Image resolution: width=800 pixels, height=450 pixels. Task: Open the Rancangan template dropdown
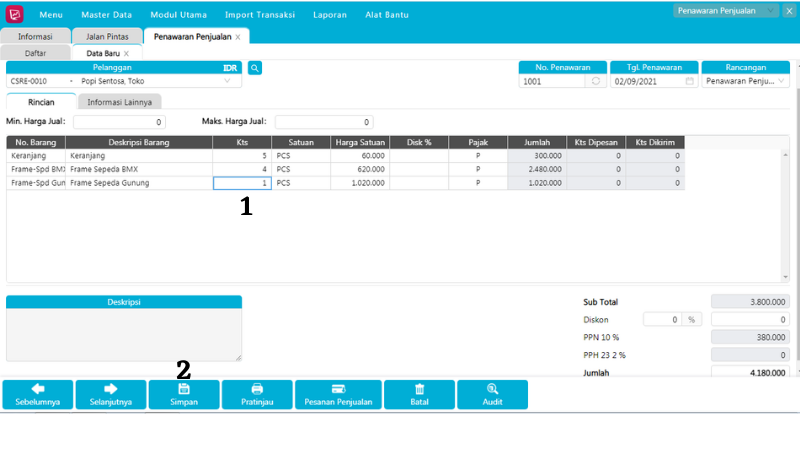tap(781, 82)
